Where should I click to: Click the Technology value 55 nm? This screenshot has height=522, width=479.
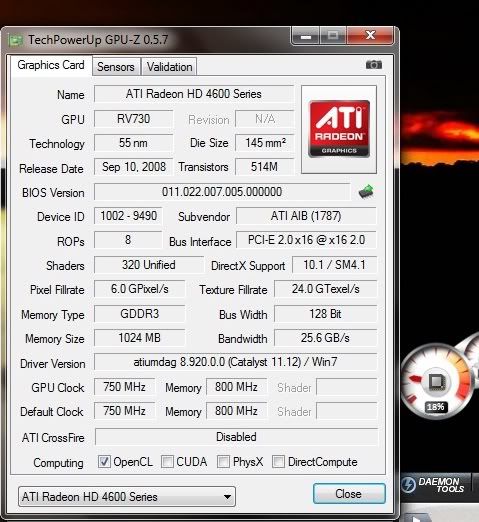tap(134, 143)
